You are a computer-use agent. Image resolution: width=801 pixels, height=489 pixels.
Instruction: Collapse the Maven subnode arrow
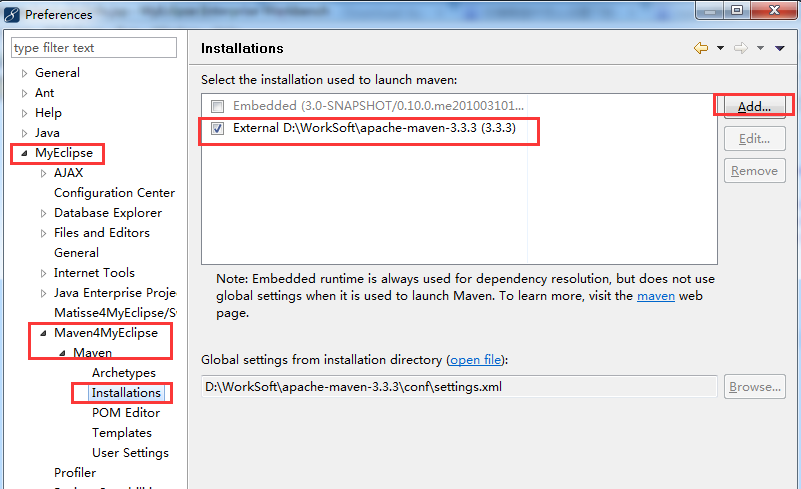point(62,353)
